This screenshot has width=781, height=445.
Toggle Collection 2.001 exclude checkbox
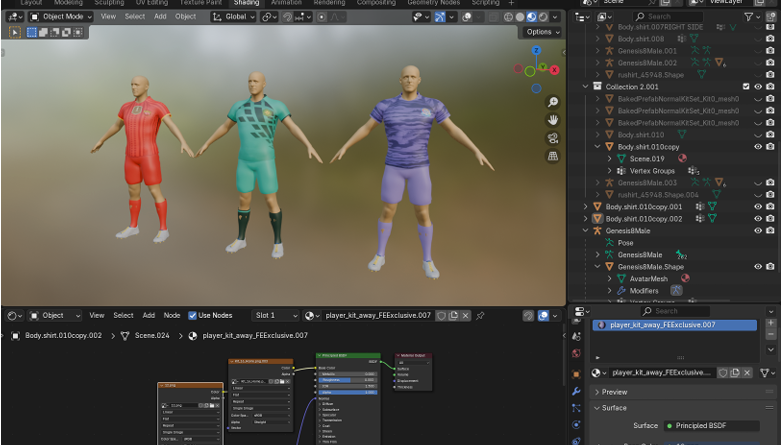tap(746, 87)
